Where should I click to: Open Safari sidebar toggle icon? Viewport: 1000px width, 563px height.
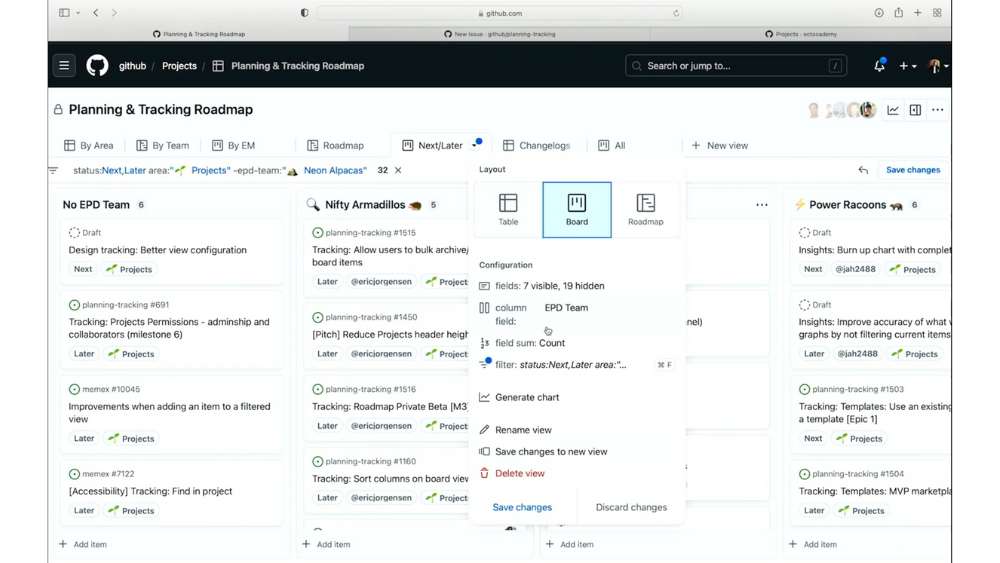(x=64, y=12)
